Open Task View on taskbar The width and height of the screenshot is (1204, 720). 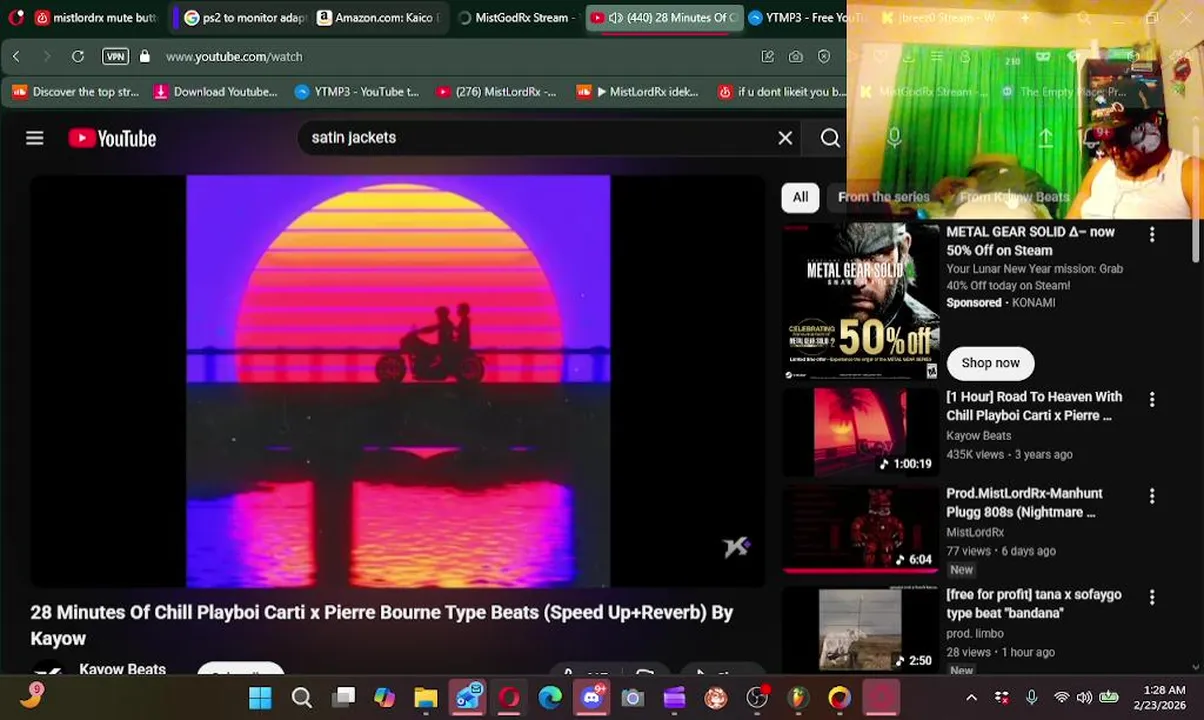click(x=343, y=698)
